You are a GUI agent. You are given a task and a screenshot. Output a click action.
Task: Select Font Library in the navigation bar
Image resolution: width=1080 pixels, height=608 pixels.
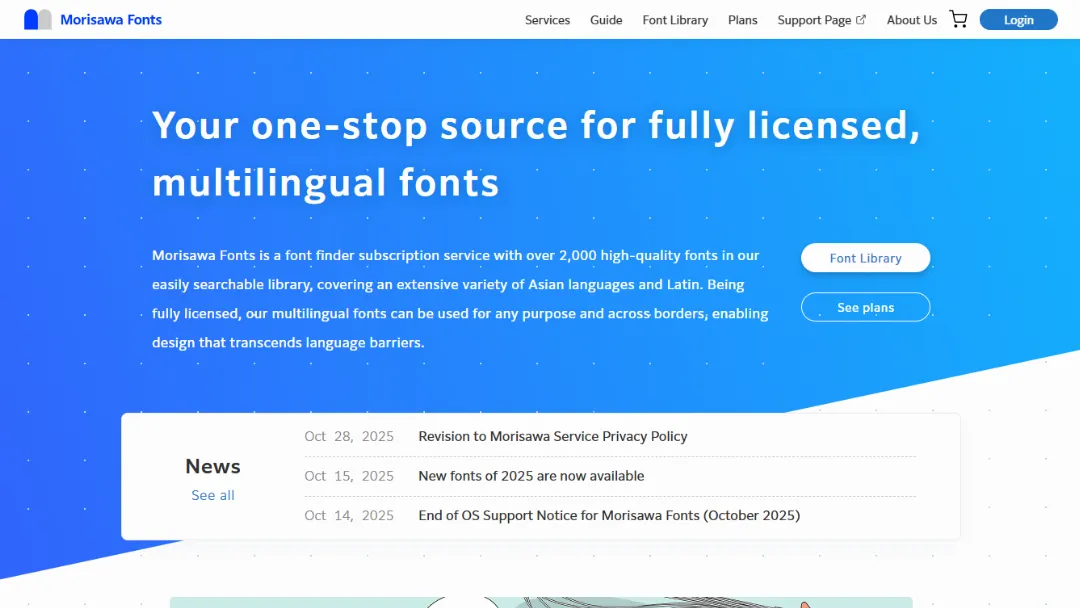[675, 19]
